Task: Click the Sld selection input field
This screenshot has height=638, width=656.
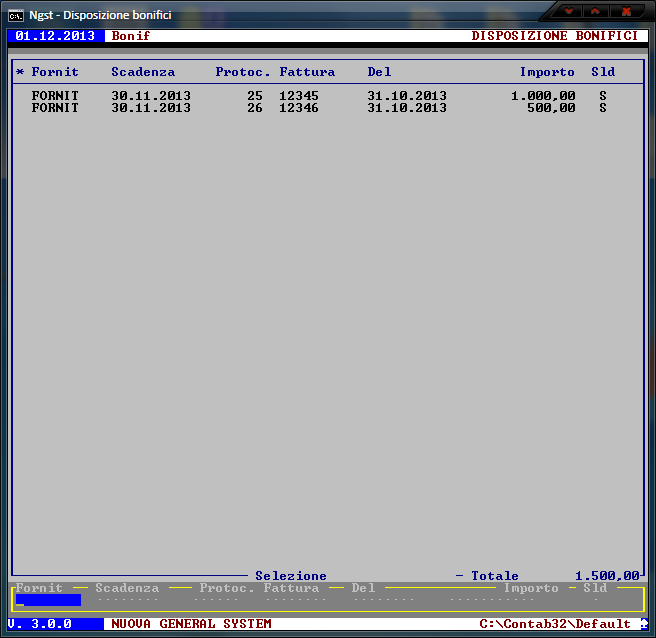Action: click(x=596, y=600)
